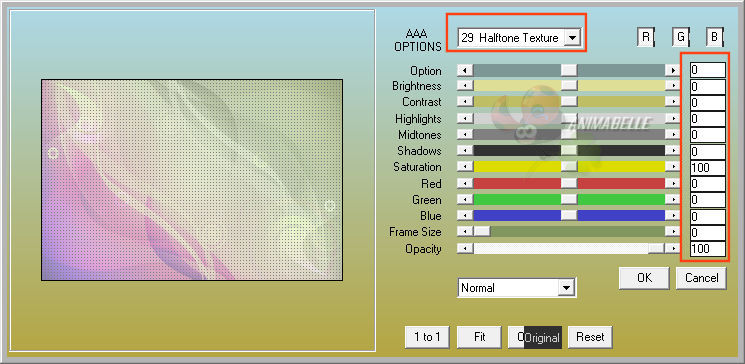The height and width of the screenshot is (364, 745).
Task: Click the left arrow of Frame Size slider
Action: pyautogui.click(x=465, y=232)
